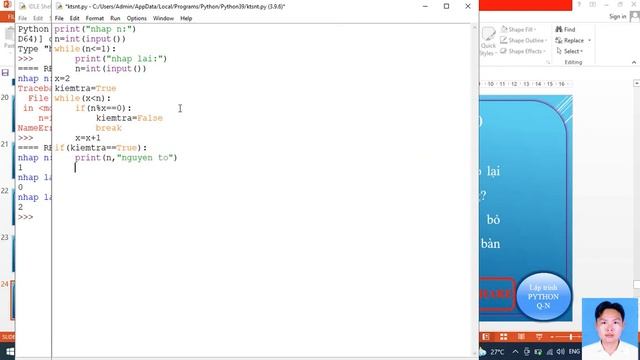Collapse the PowerPoint ribbon with the chevron
The image size is (640, 360).
634,62
